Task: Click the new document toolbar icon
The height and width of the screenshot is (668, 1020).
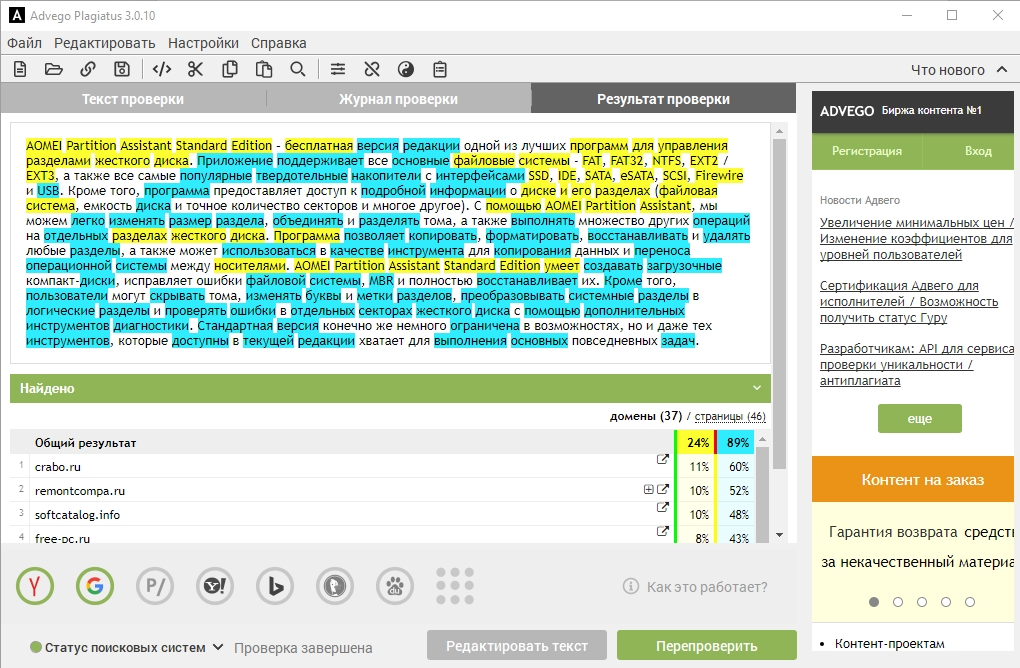Action: pyautogui.click(x=20, y=69)
